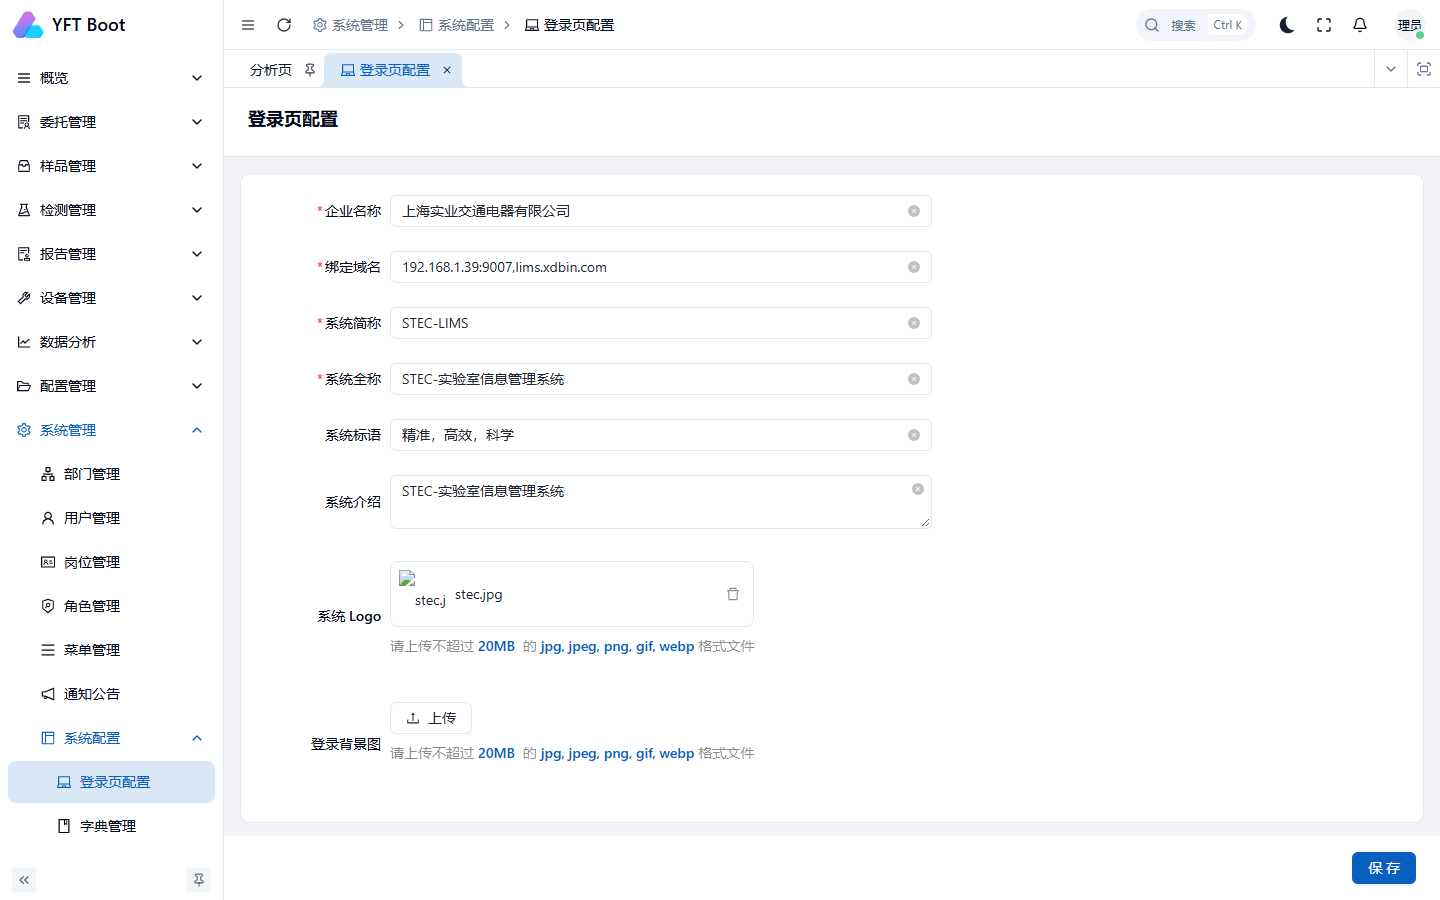Image resolution: width=1440 pixels, height=900 pixels.
Task: Toggle the hamburger sidebar menu icon
Action: click(x=248, y=25)
